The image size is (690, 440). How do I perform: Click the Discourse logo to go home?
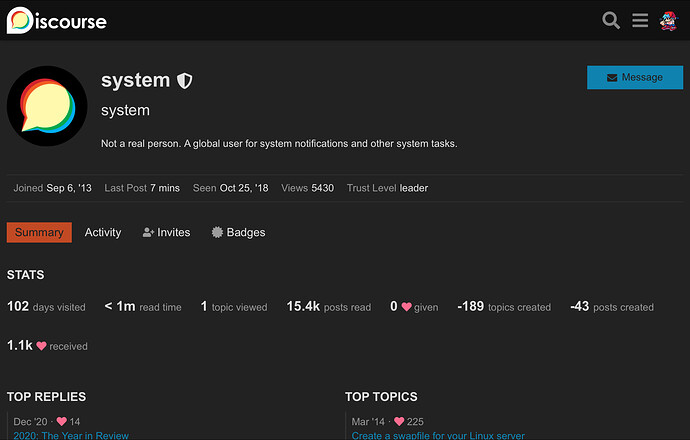[x=57, y=20]
